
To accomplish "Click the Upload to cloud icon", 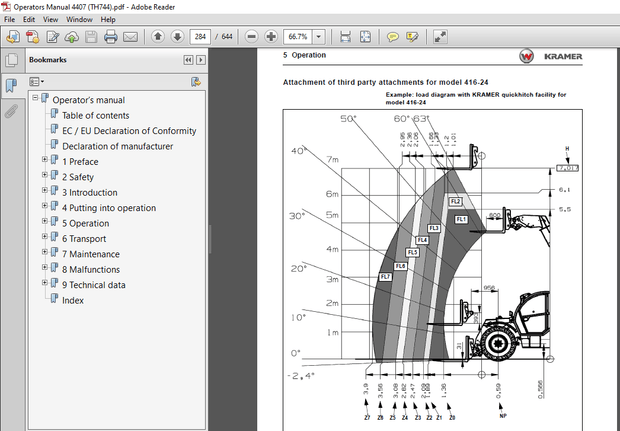I will pos(72,37).
